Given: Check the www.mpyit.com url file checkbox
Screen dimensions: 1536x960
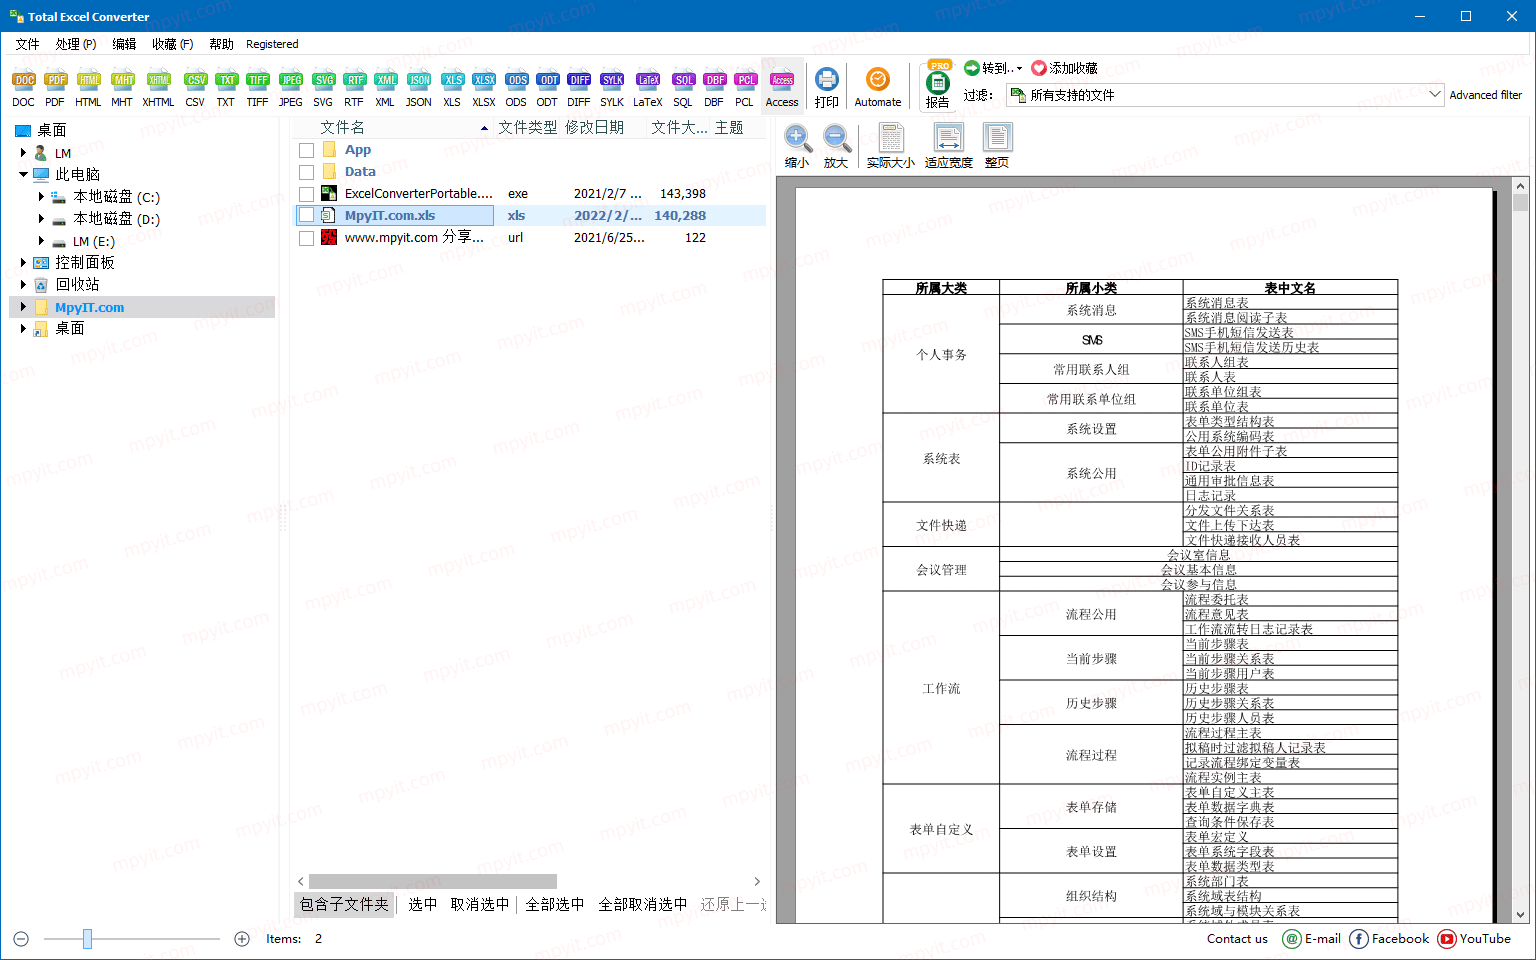Looking at the screenshot, I should [x=307, y=238].
